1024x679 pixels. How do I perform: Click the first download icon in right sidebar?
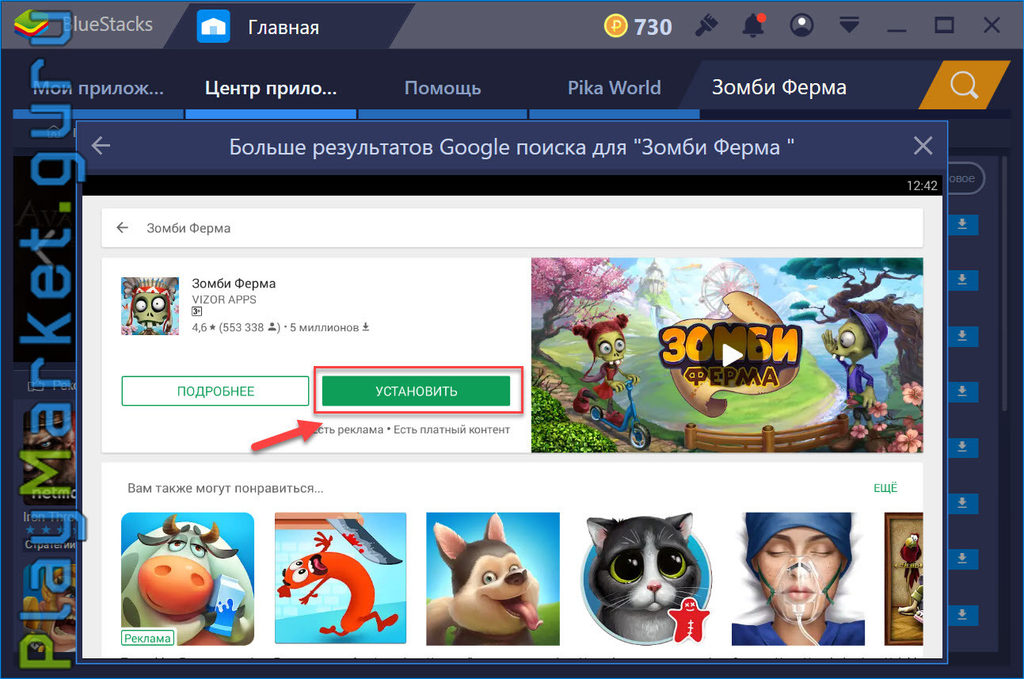click(x=962, y=225)
